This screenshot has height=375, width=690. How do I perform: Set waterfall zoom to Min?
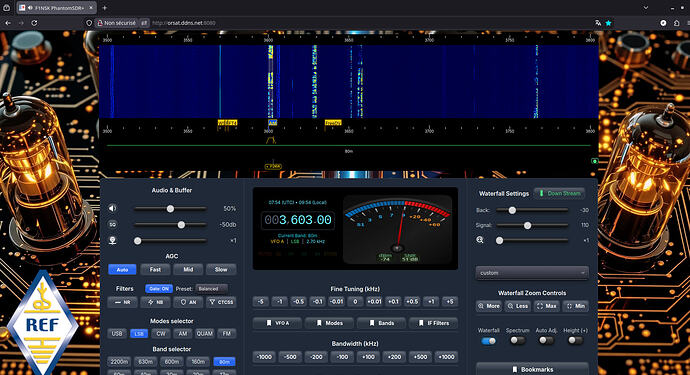[576, 306]
